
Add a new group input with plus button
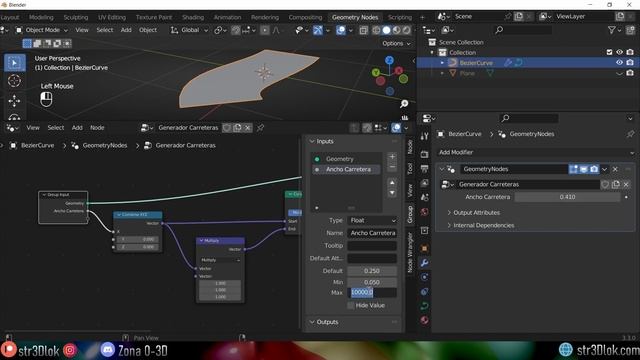[x=392, y=157]
